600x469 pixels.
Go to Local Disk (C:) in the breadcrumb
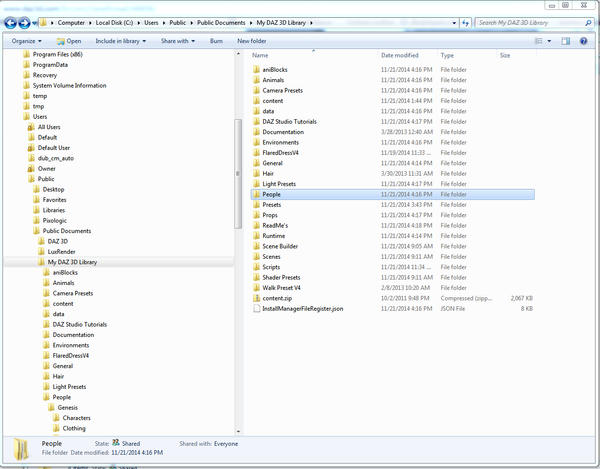(x=114, y=23)
